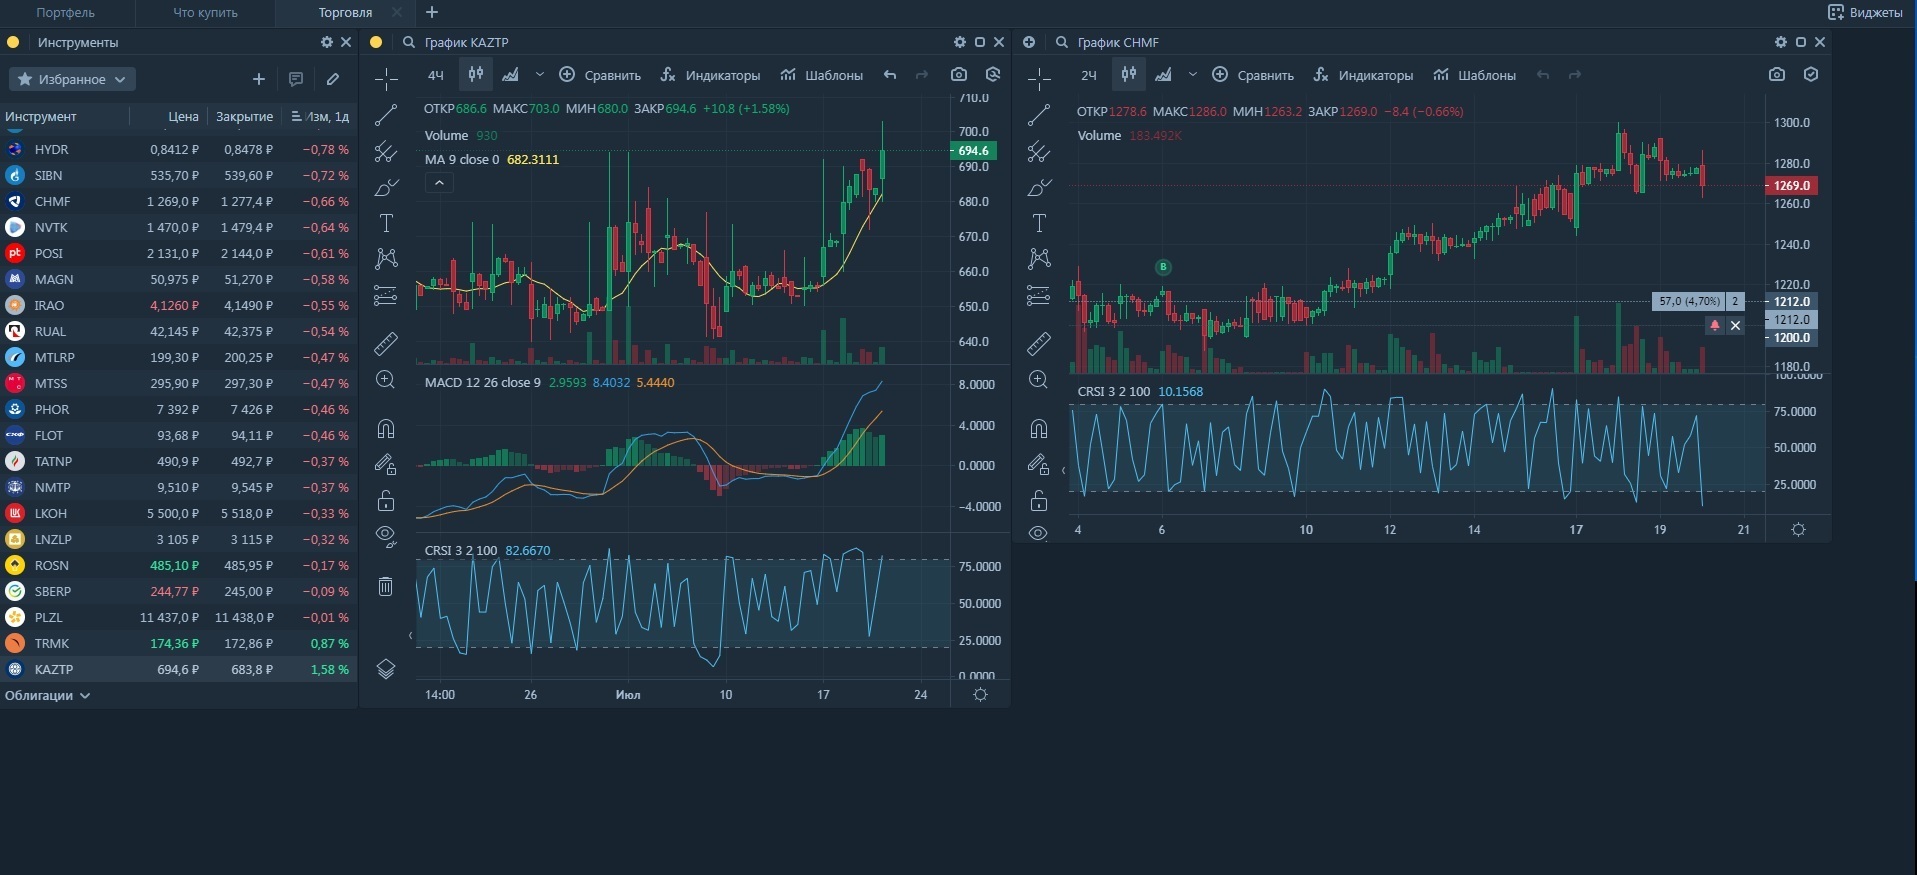Click trash remove drawings in KAZTP chart
The height and width of the screenshot is (875, 1917).
tap(386, 586)
